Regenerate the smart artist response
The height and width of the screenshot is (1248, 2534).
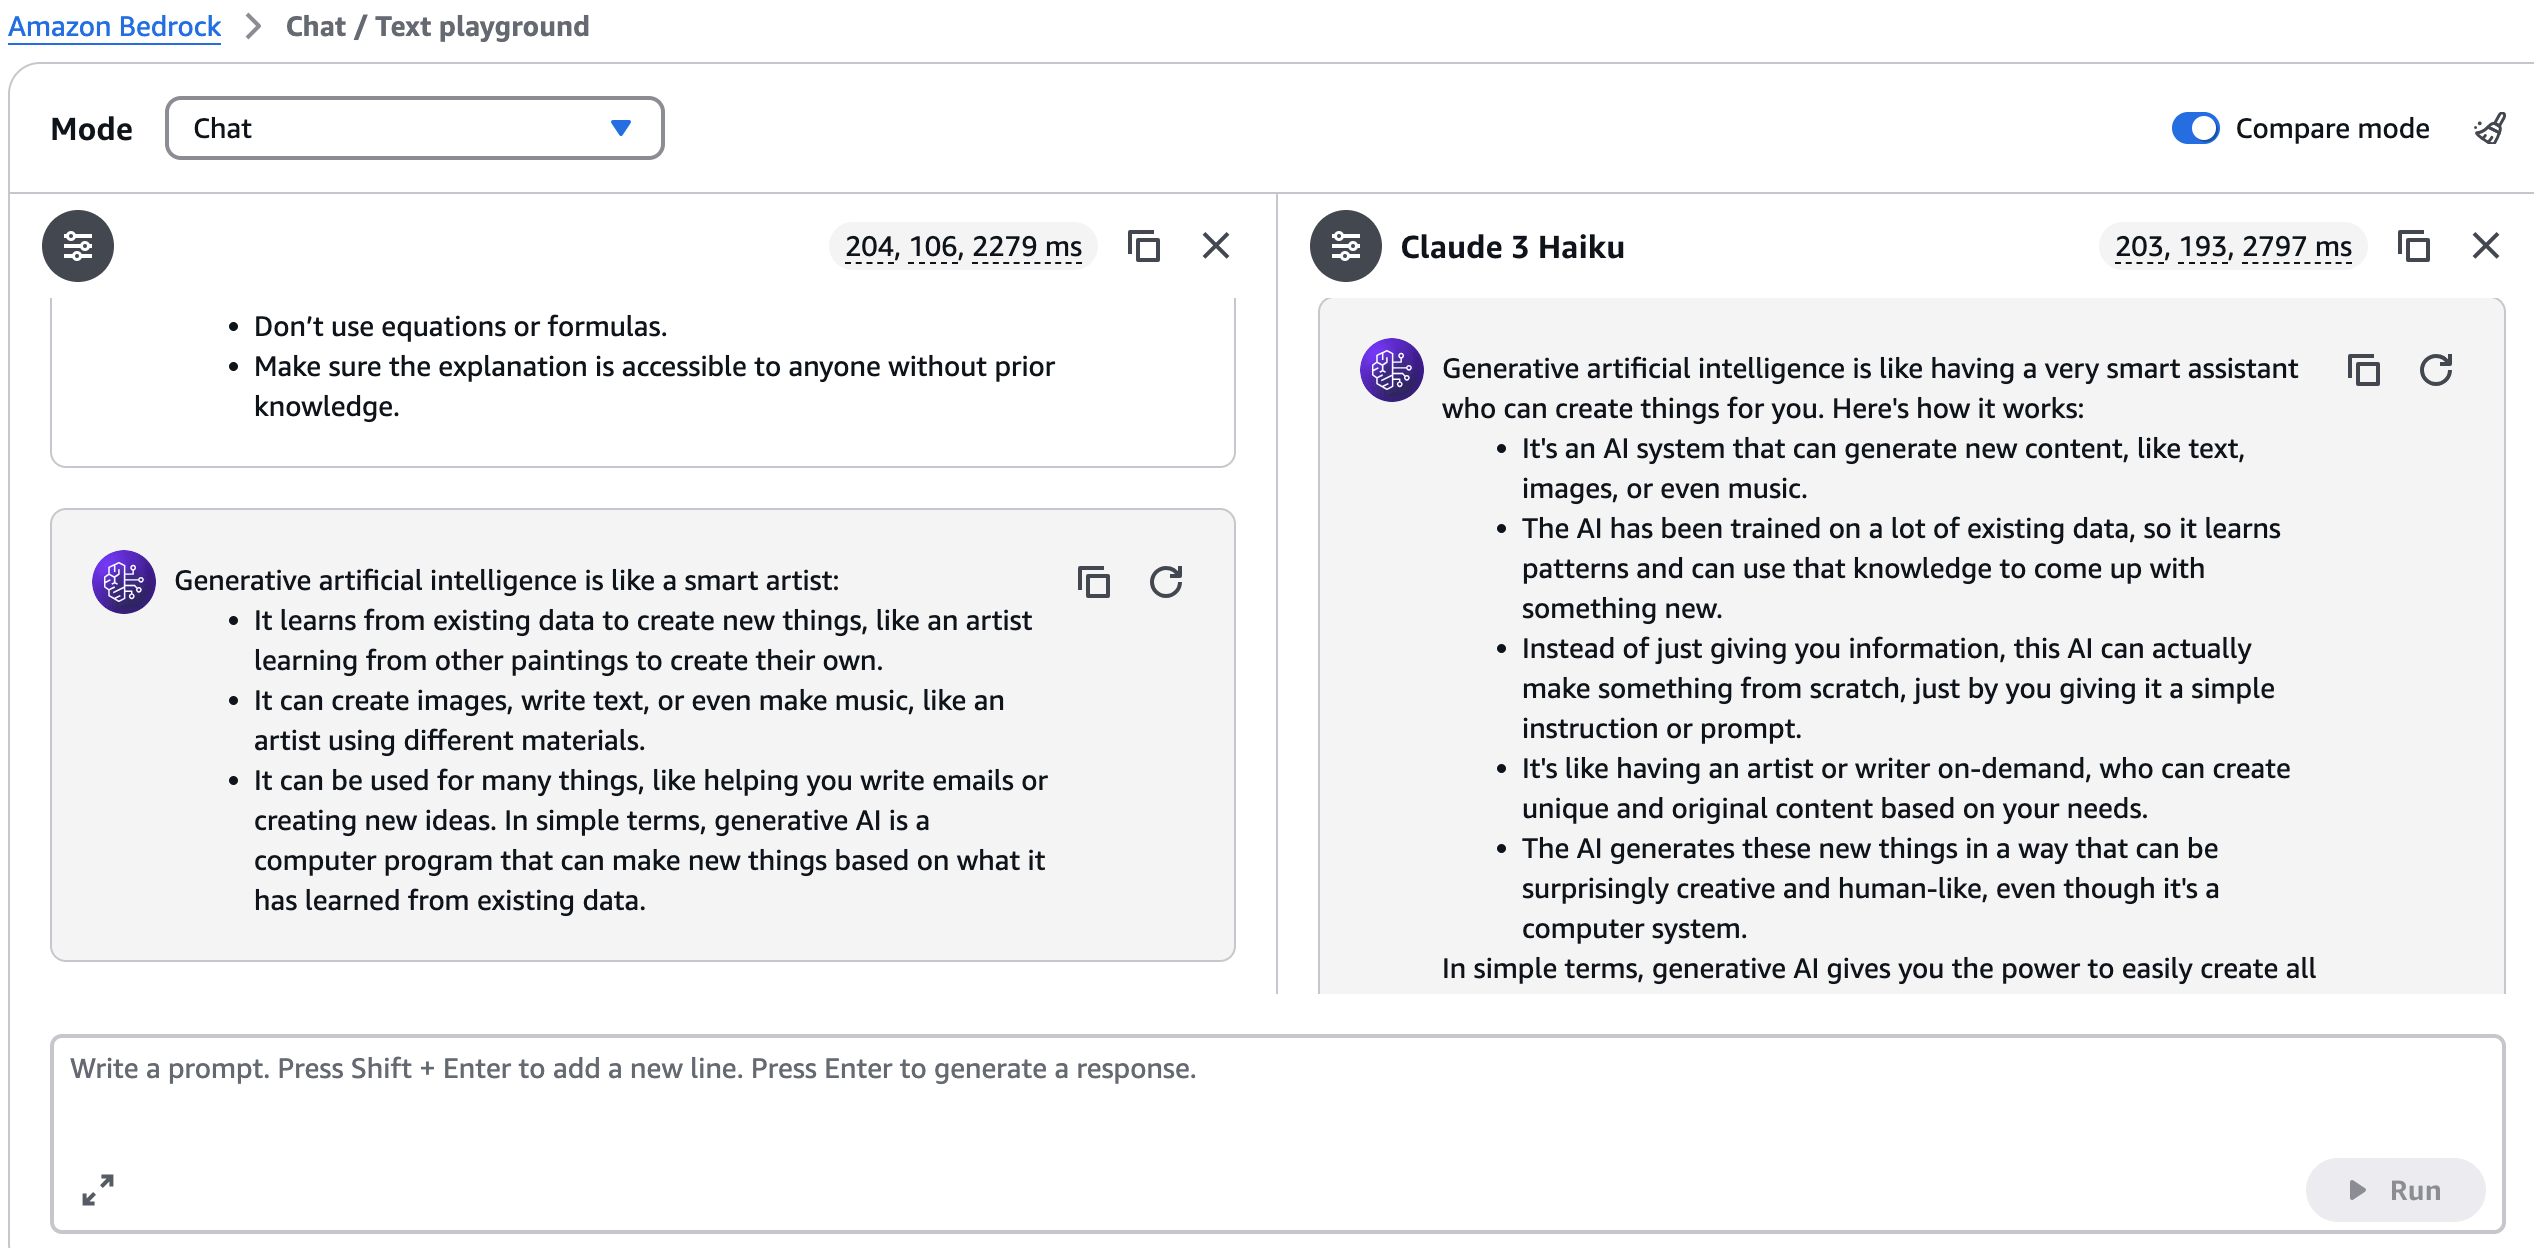(x=1166, y=582)
